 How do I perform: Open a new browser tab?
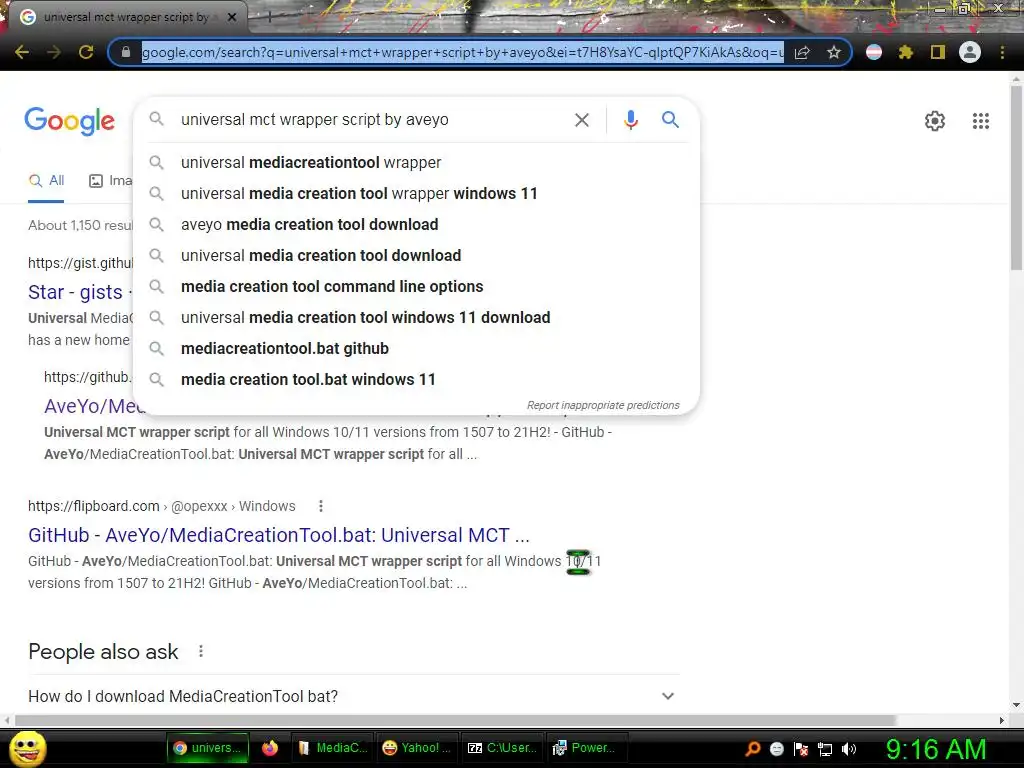click(x=268, y=18)
